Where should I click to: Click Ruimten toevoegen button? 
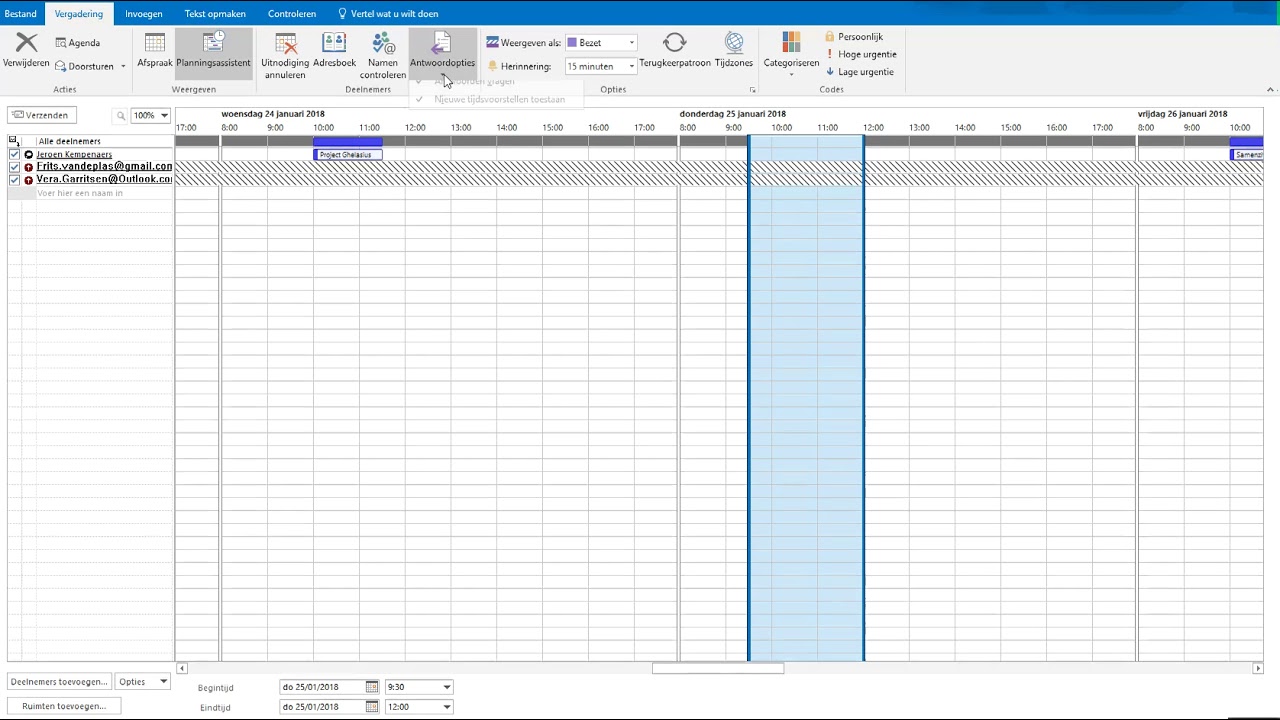(64, 706)
